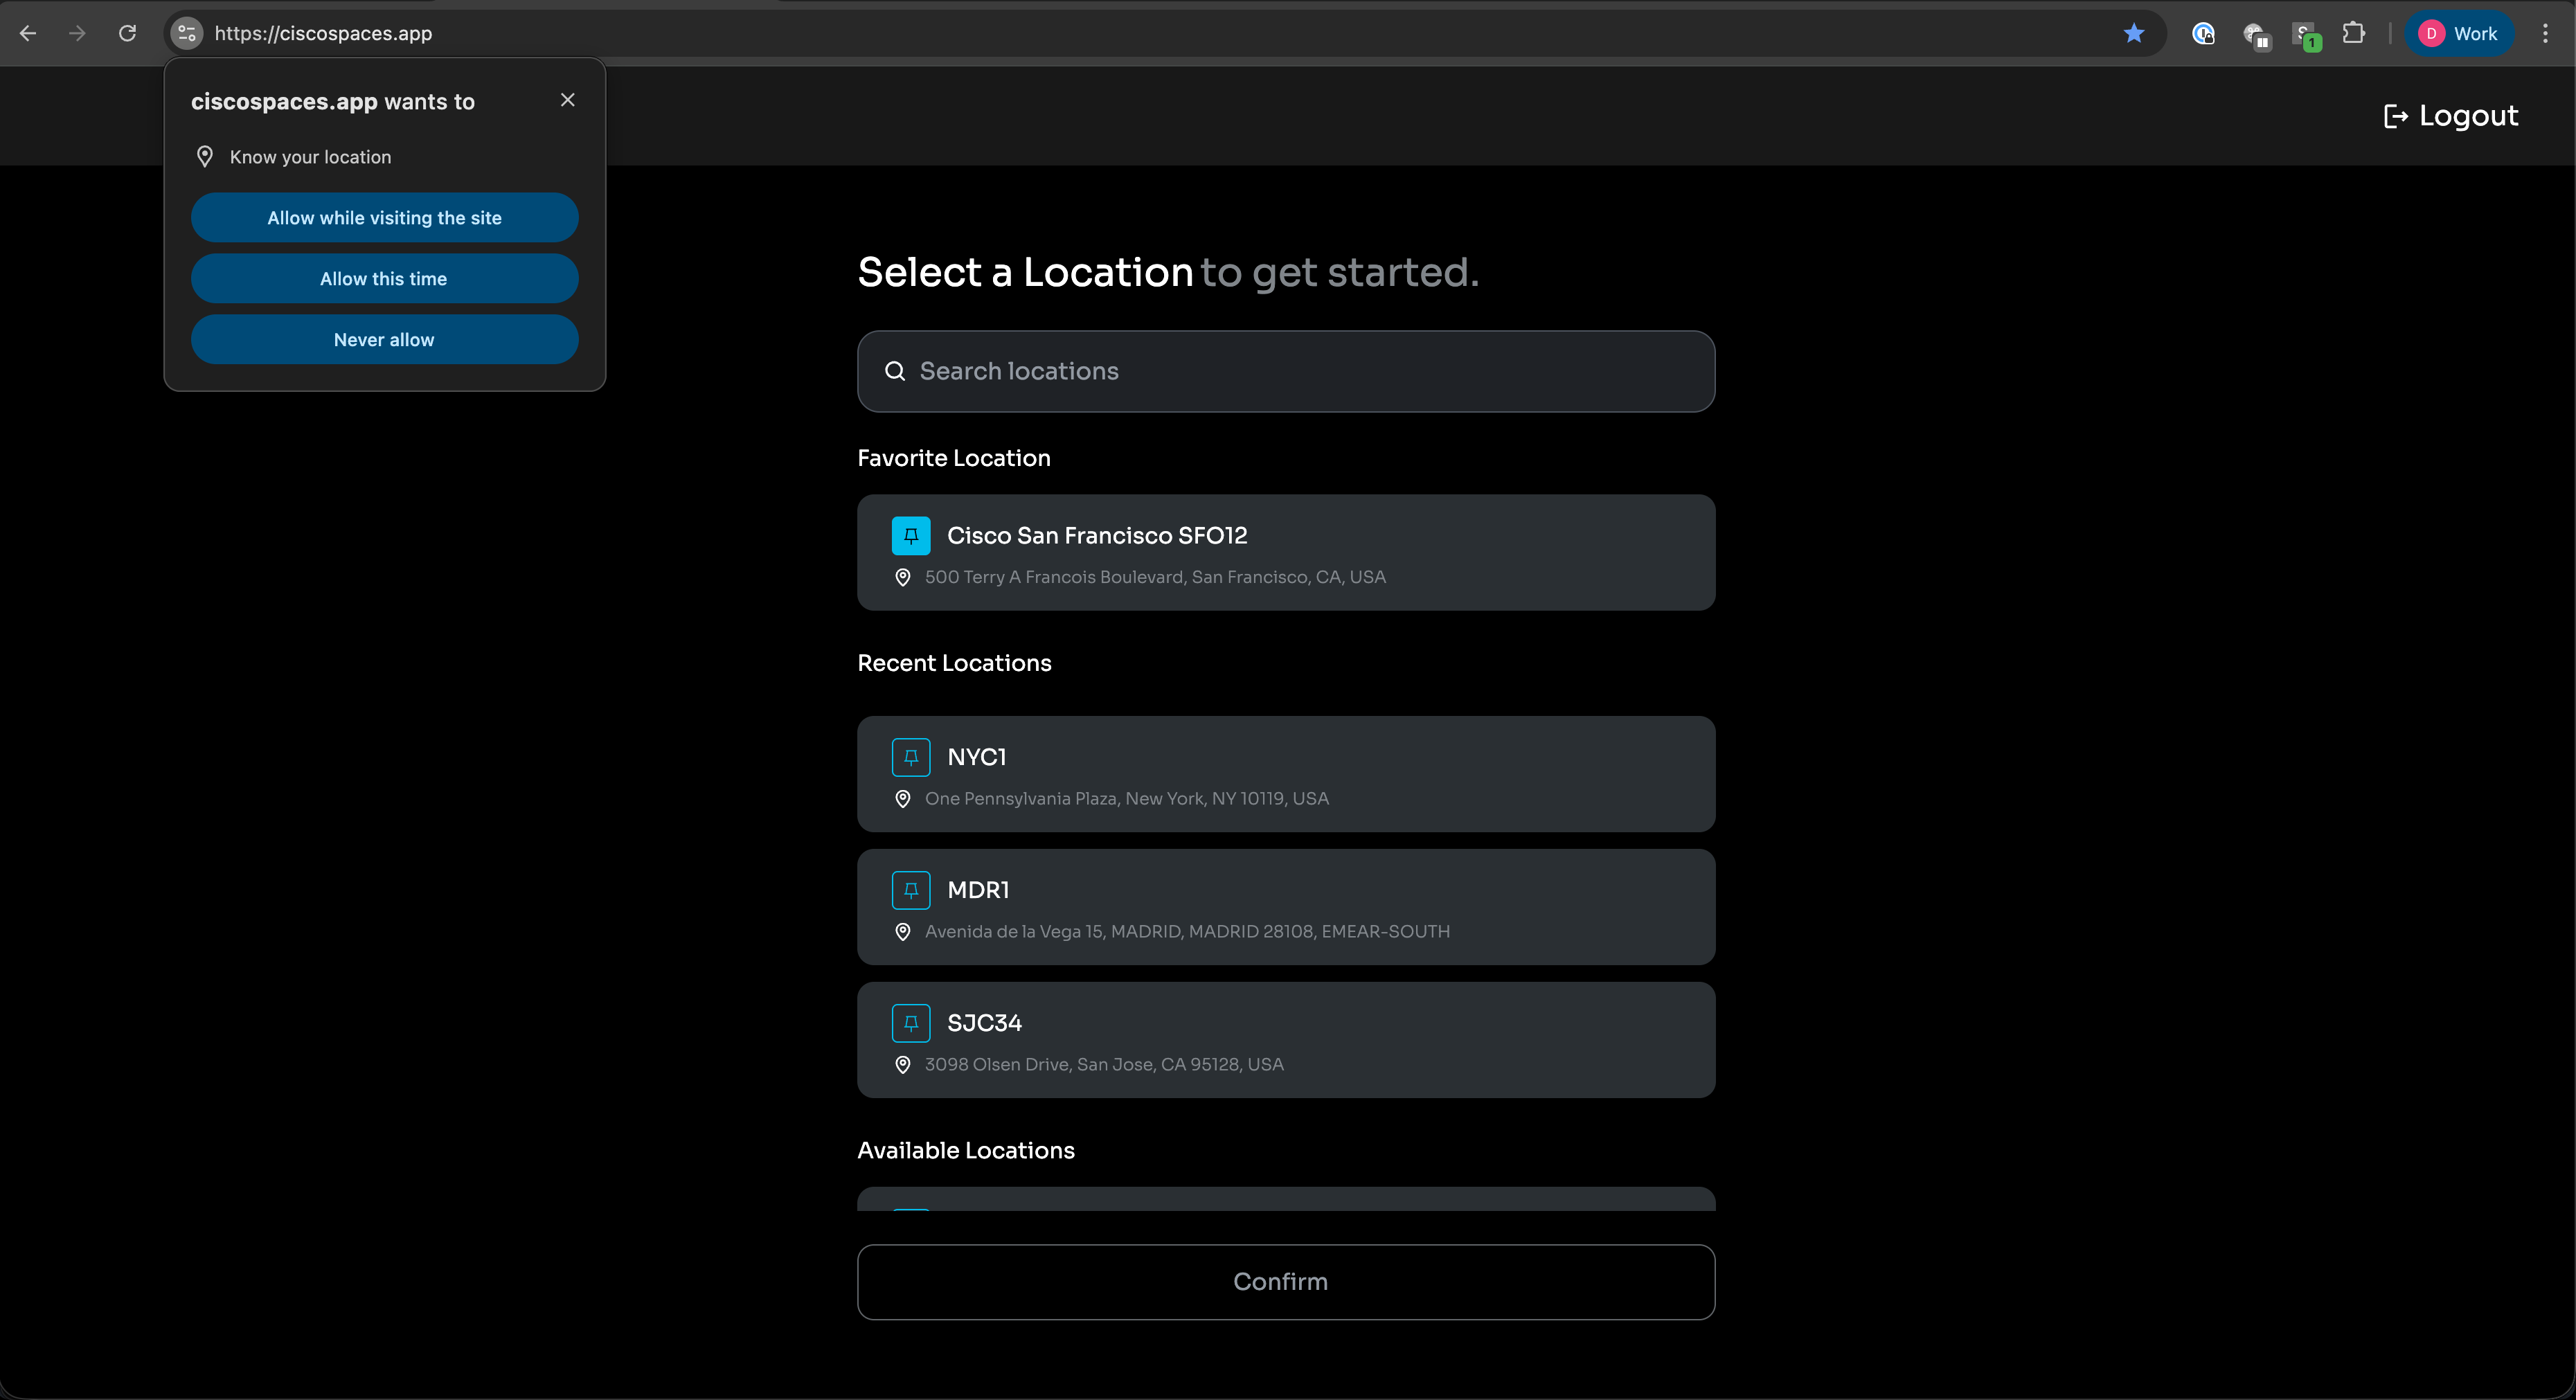Open the Work profile menu
Image resolution: width=2576 pixels, height=1400 pixels.
(x=2459, y=33)
